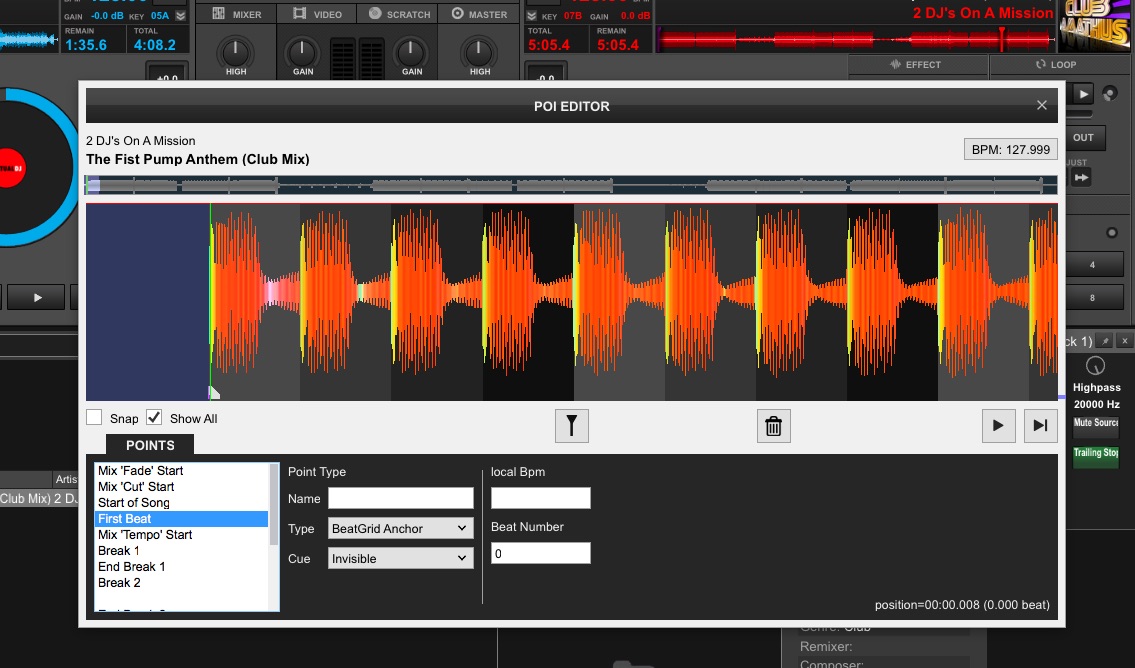Click the song overview waveform strip

click(571, 185)
